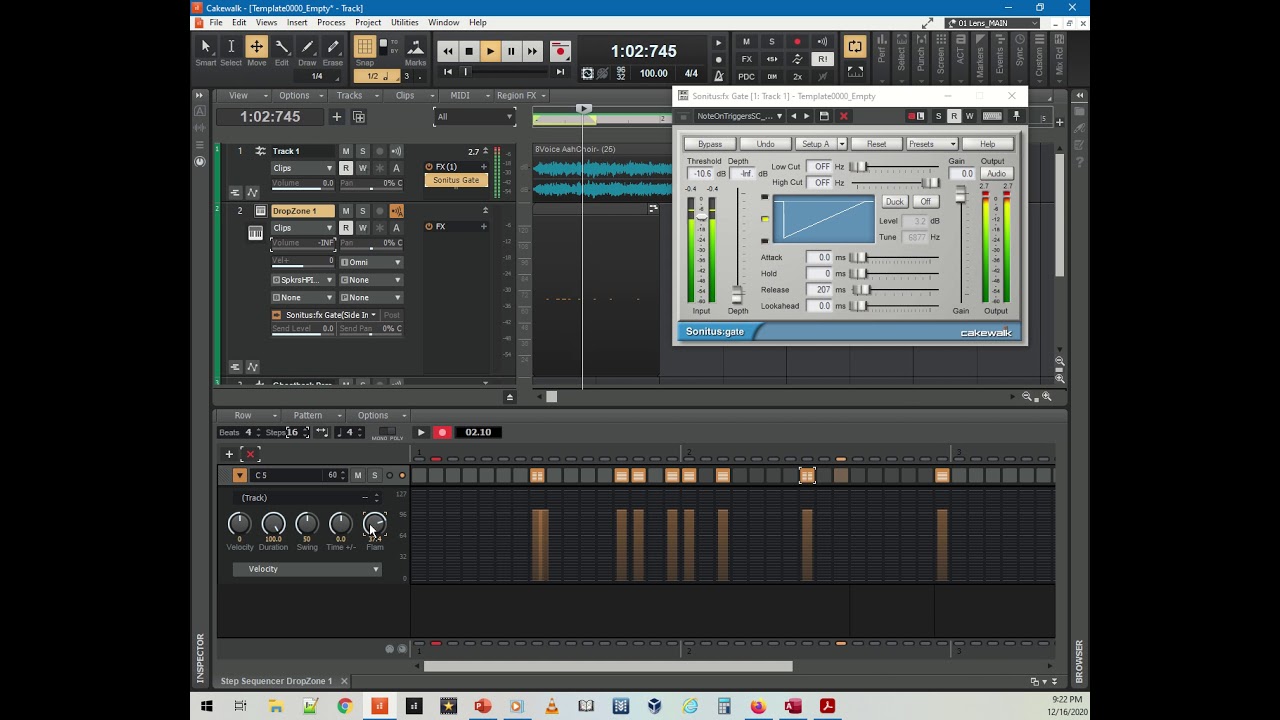1280x720 pixels.
Task: Click the Undo button in gate plugin
Action: (x=765, y=144)
